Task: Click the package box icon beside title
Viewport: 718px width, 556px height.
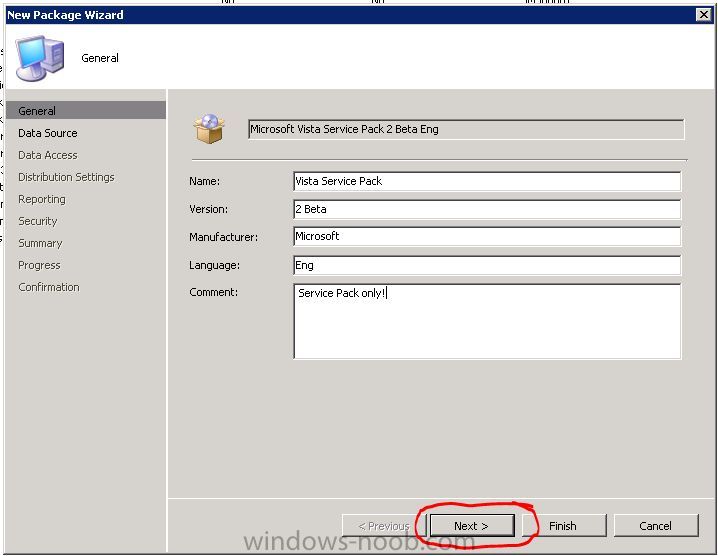Action: (209, 129)
